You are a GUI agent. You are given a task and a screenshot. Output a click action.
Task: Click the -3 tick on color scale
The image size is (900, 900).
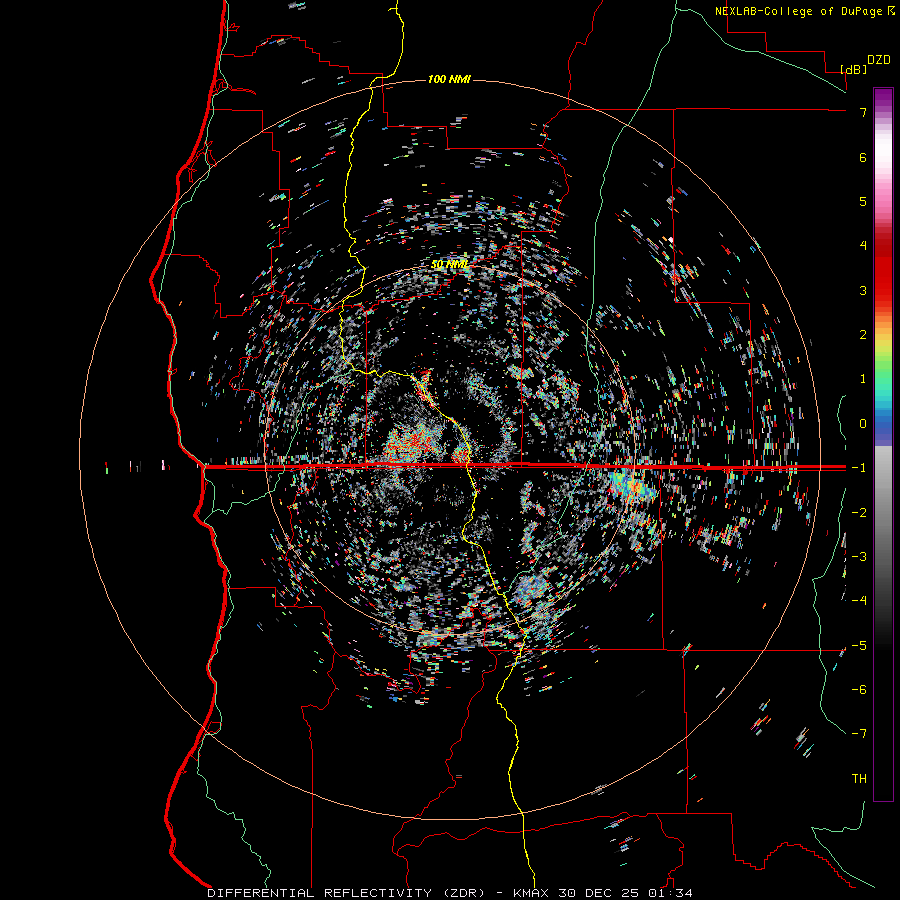[859, 557]
